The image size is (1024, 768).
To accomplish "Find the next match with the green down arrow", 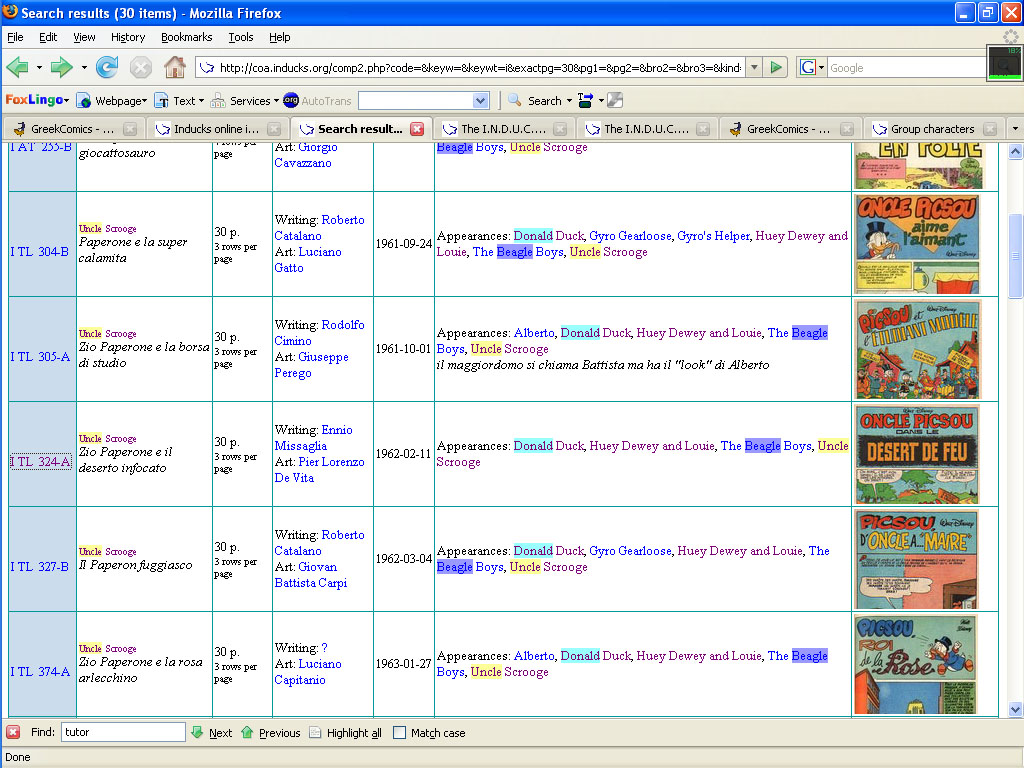I will point(197,732).
